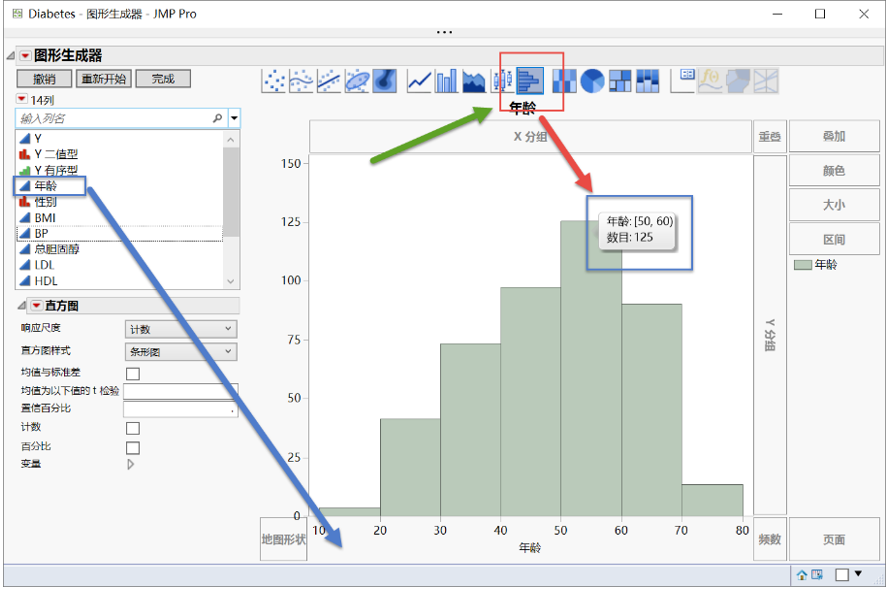
Task: Select the 性别 column in the list
Action: click(119, 202)
